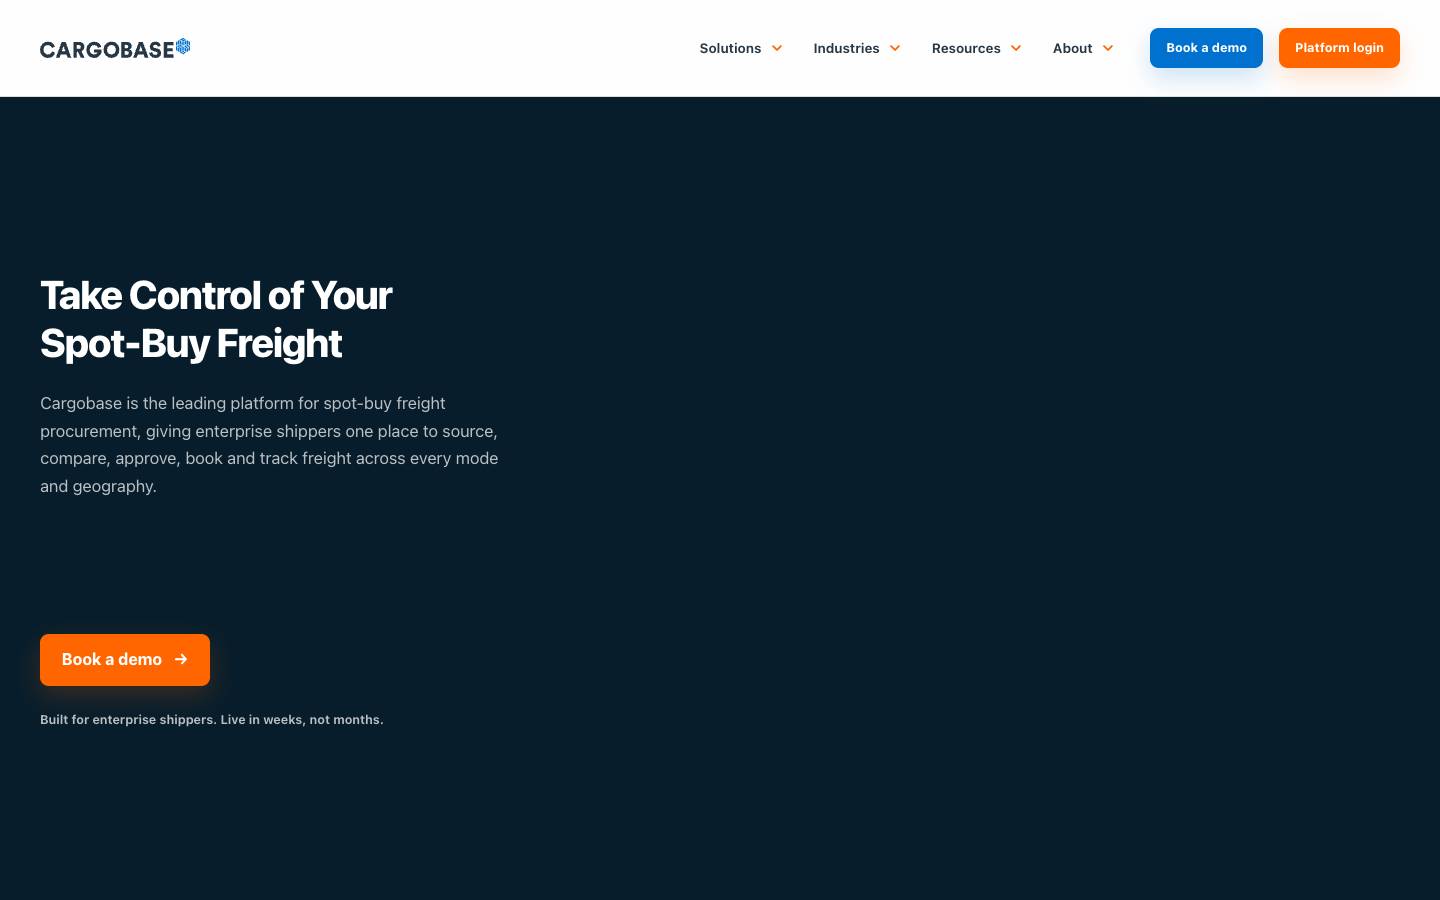Click the text "Built for enterprise shippers"
1440x900 pixels.
(127, 720)
